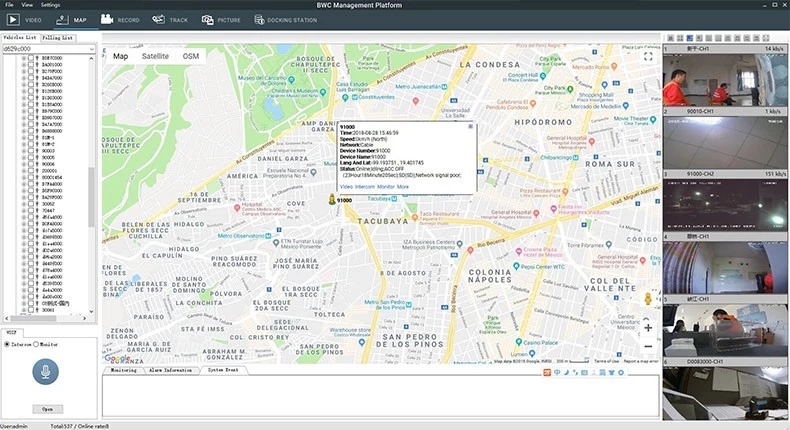790x430 pixels.
Task: Expand the tree node for 90006
Action: [24, 164]
